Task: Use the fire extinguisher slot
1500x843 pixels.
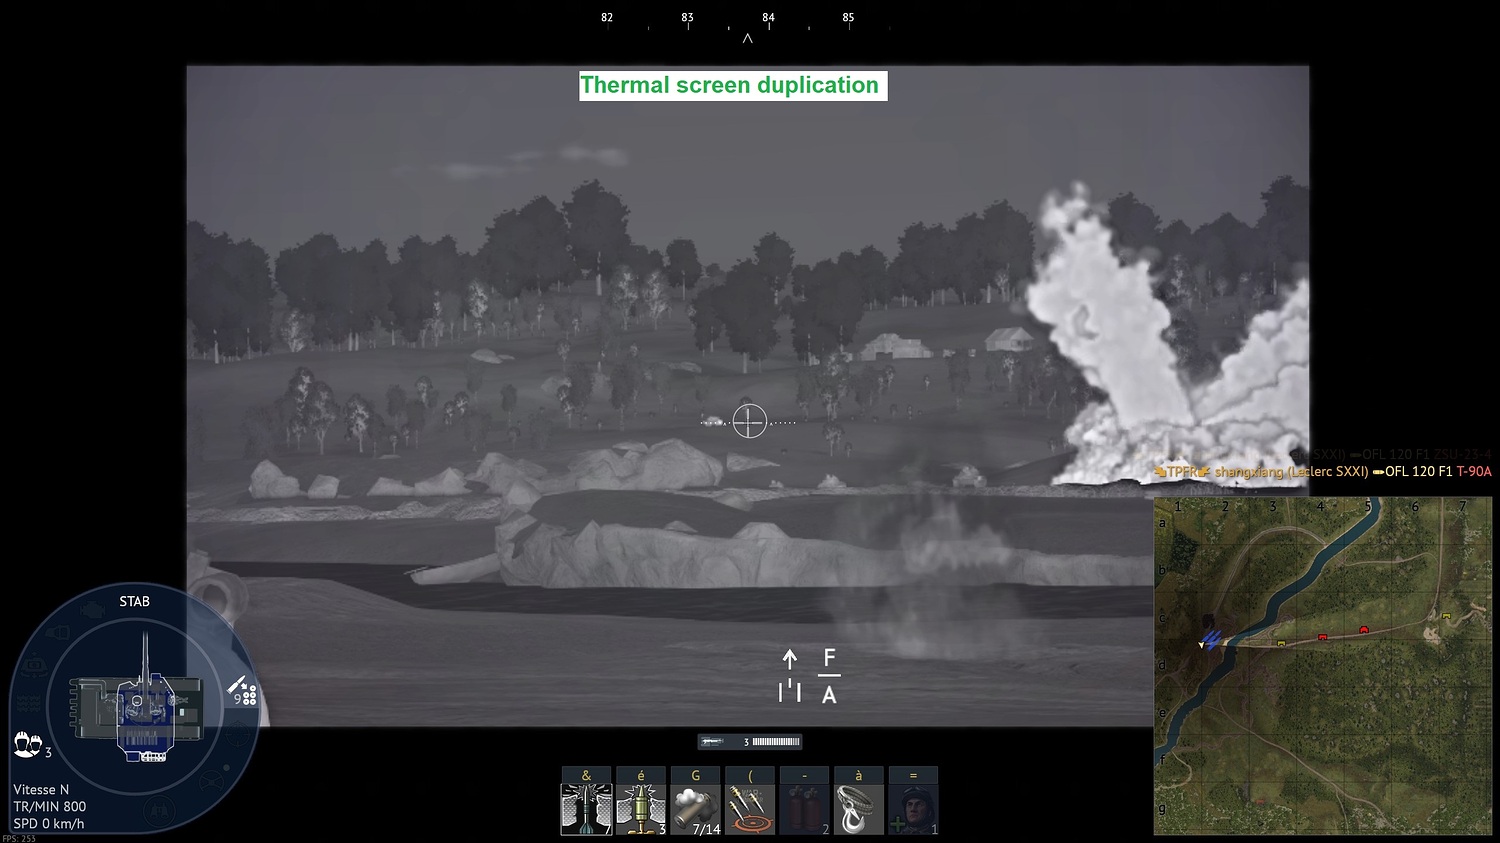Action: [805, 809]
